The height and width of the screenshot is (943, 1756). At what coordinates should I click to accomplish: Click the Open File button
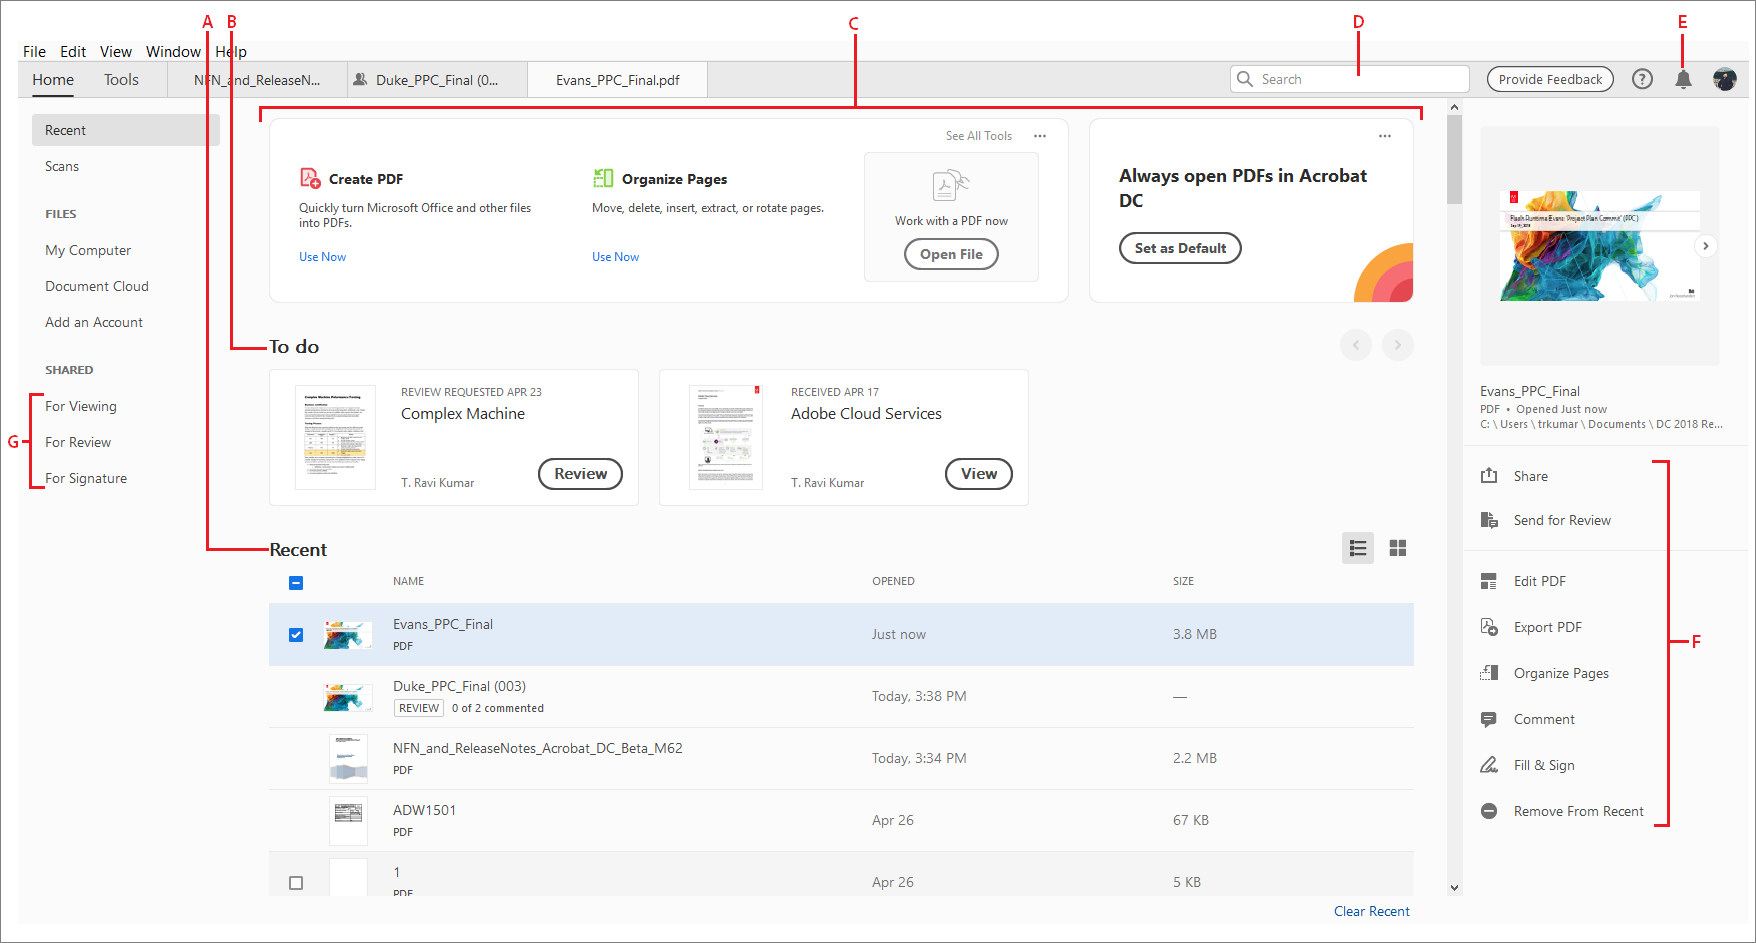[x=951, y=254]
